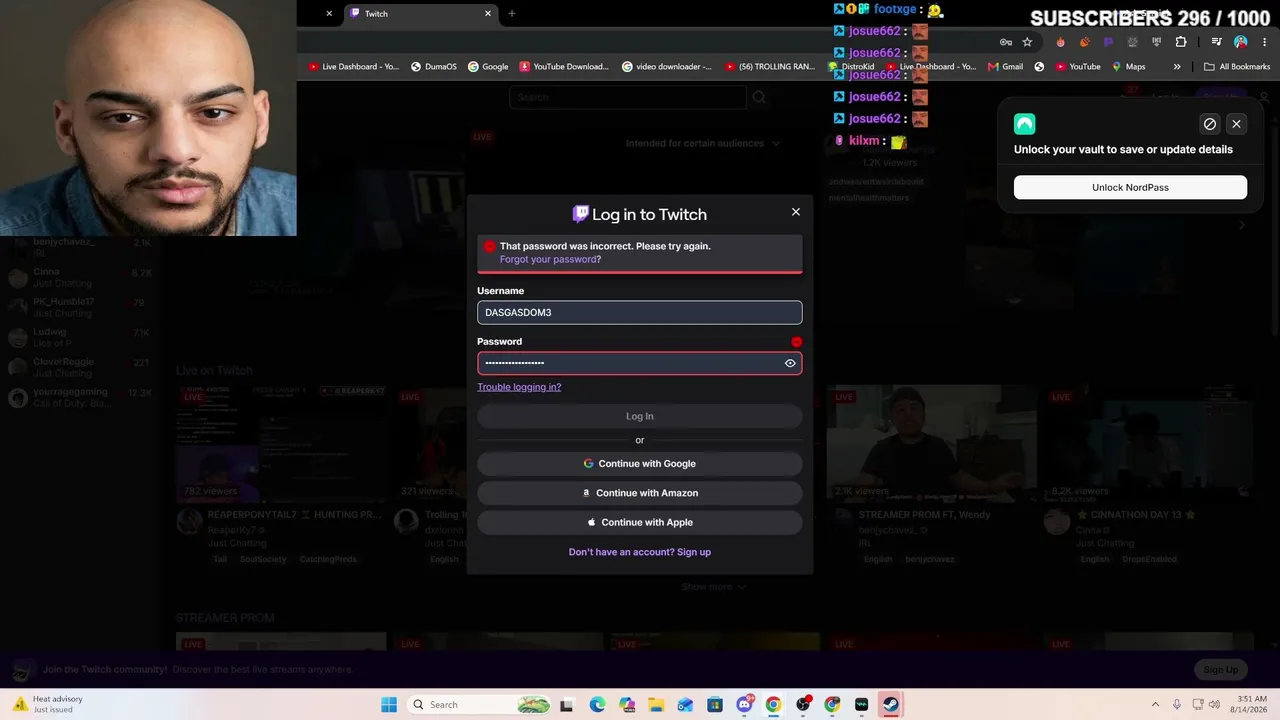Close the Twitch browser tab
The image size is (1280, 720).
pos(488,14)
